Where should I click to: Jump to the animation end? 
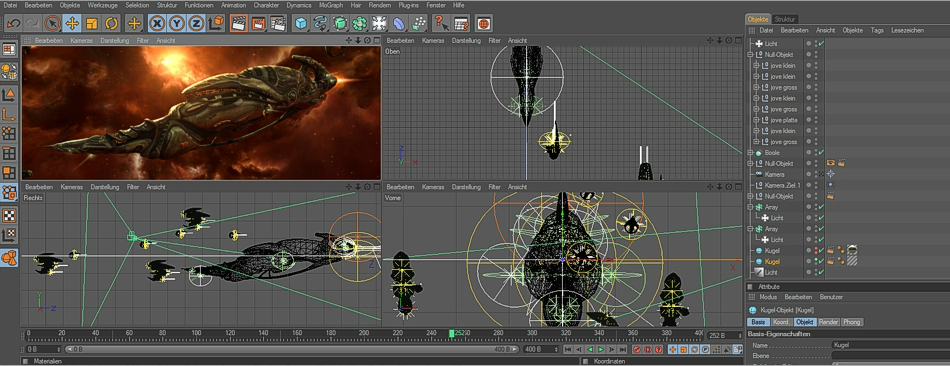tap(622, 350)
